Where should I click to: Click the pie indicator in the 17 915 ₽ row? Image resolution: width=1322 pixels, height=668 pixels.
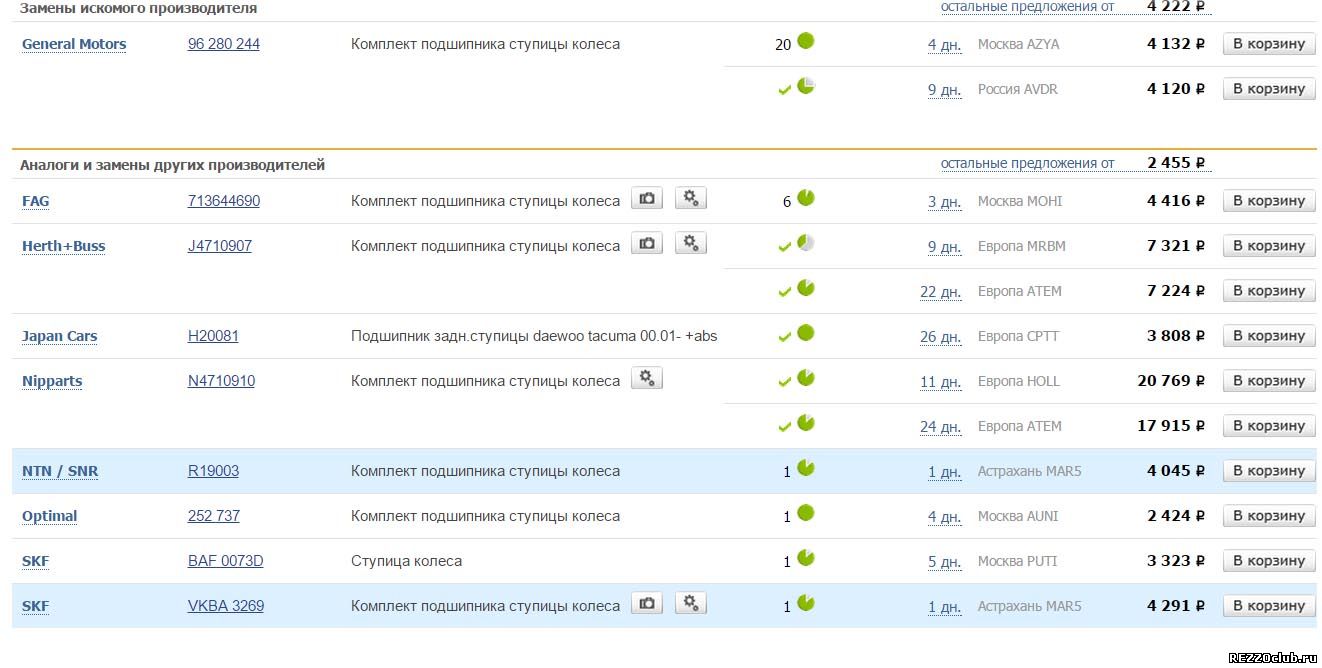(x=806, y=423)
